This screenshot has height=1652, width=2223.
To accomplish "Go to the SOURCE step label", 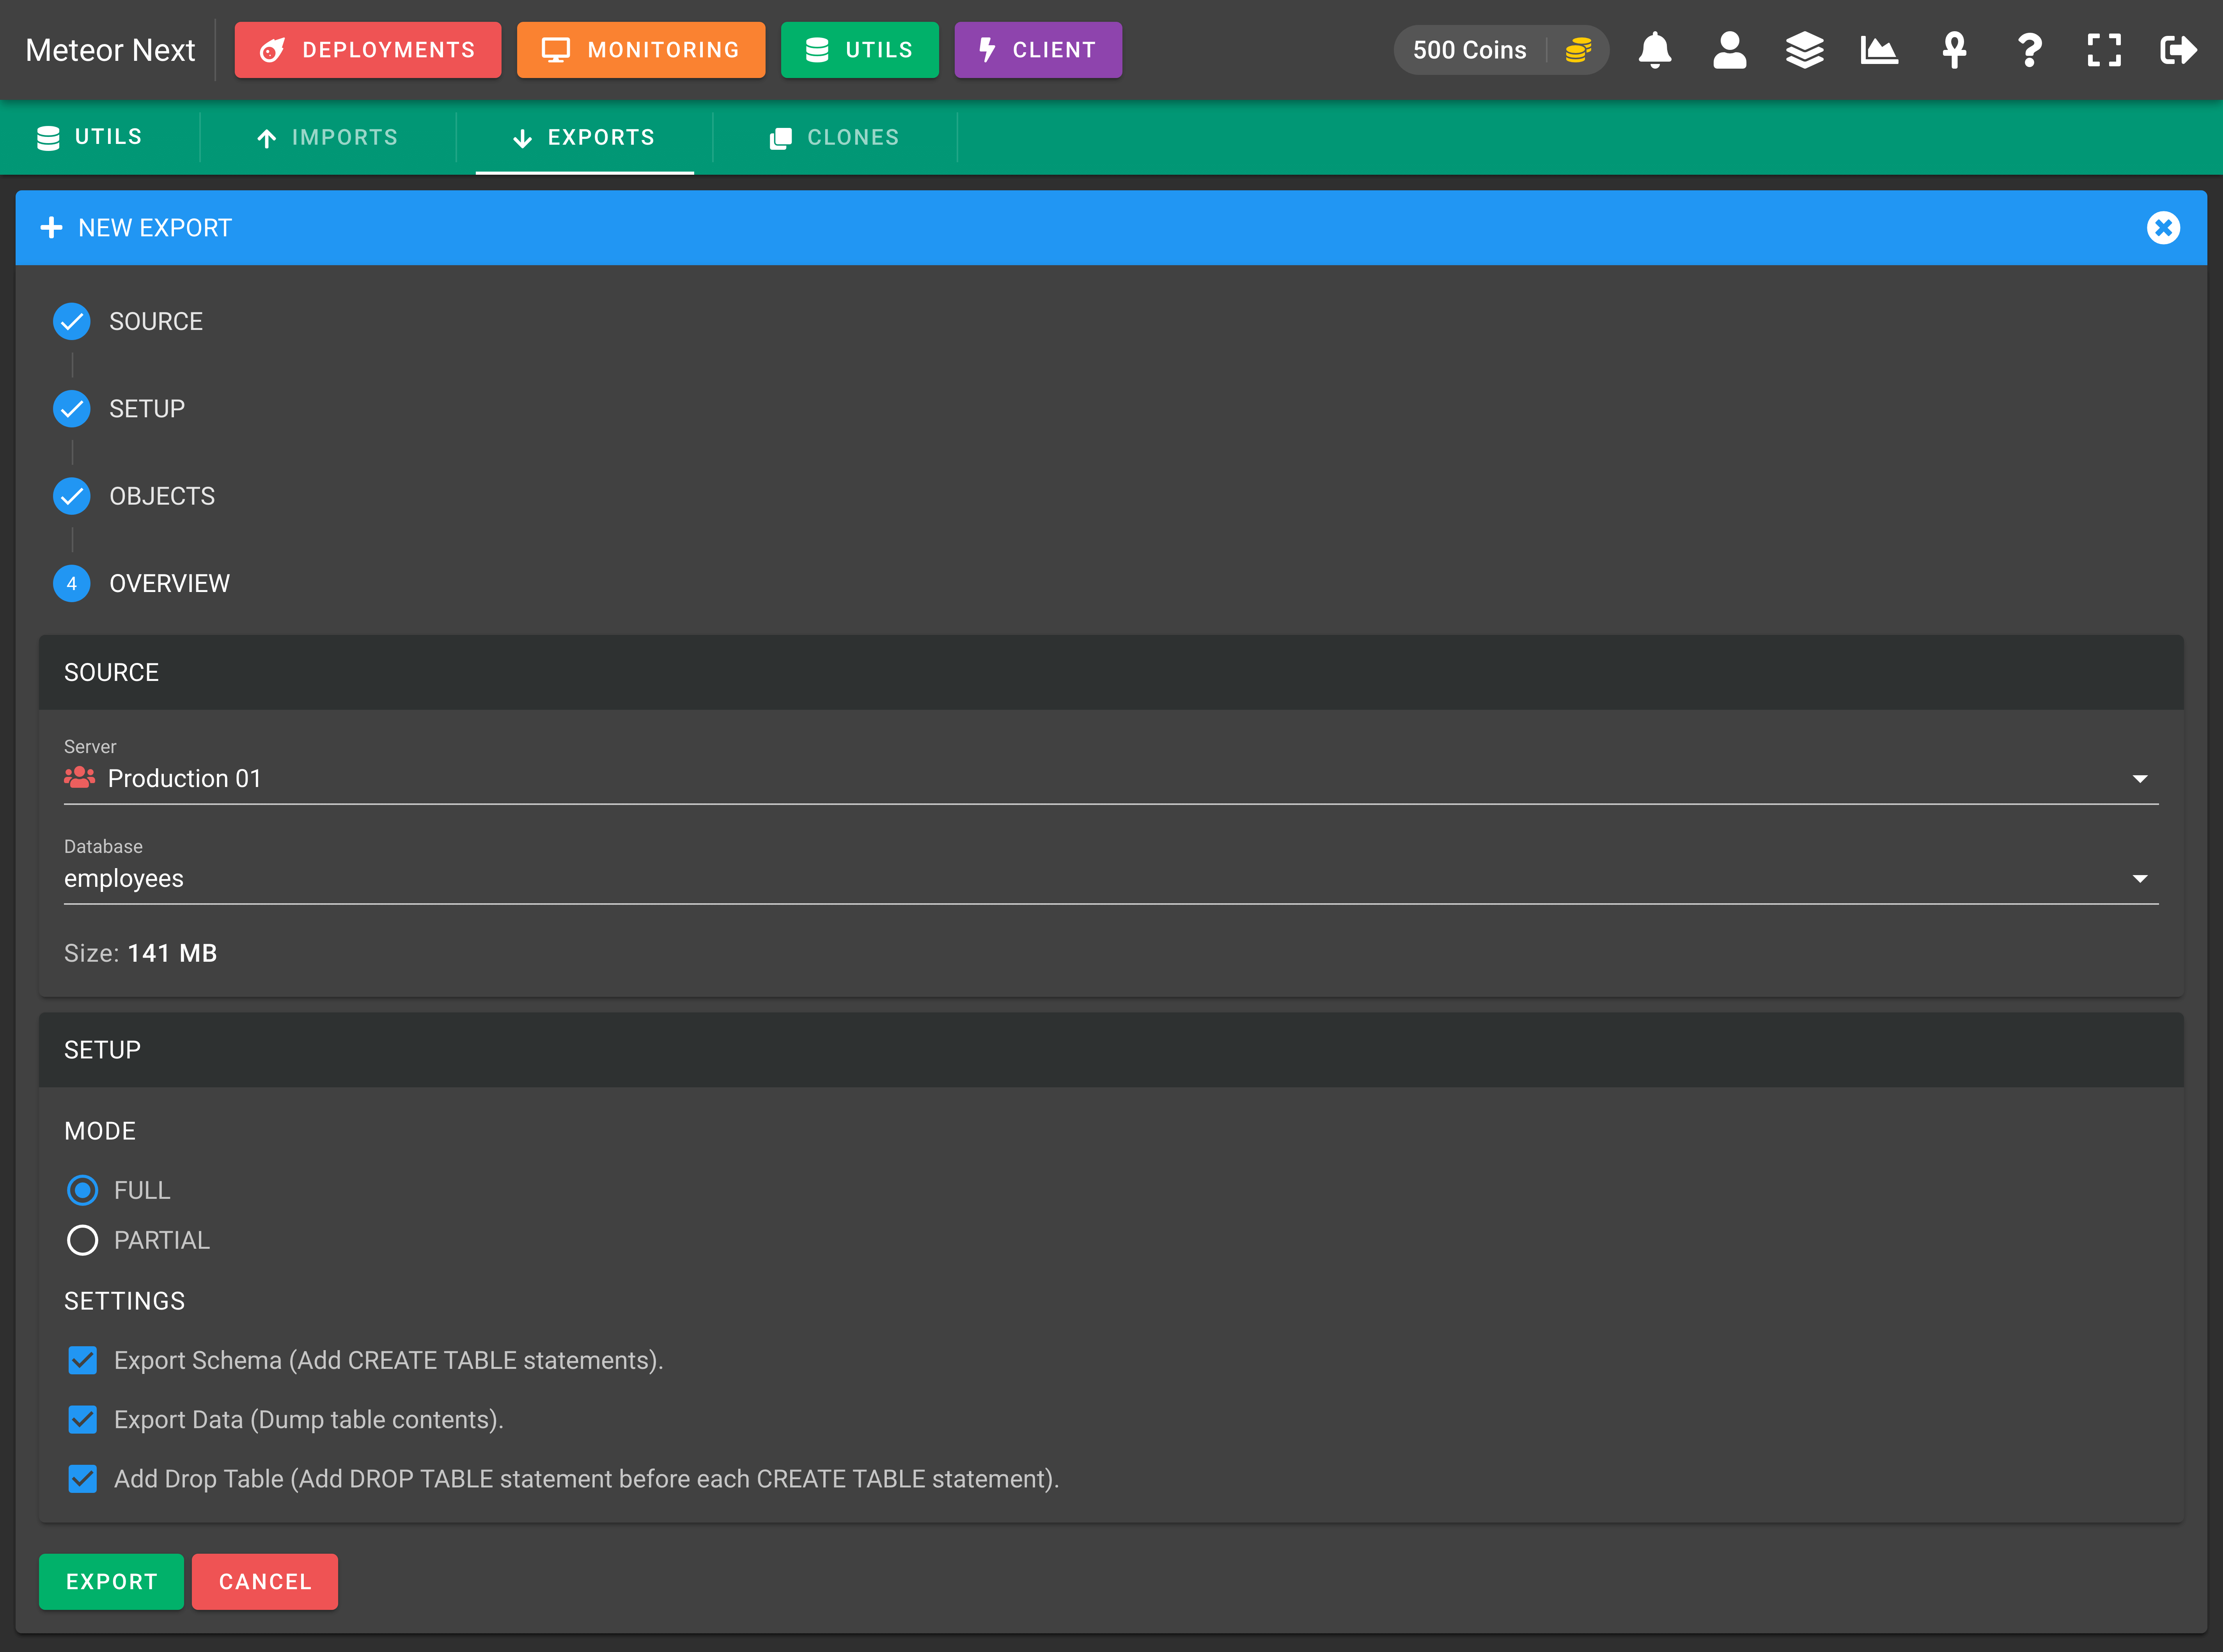I will pos(156,321).
